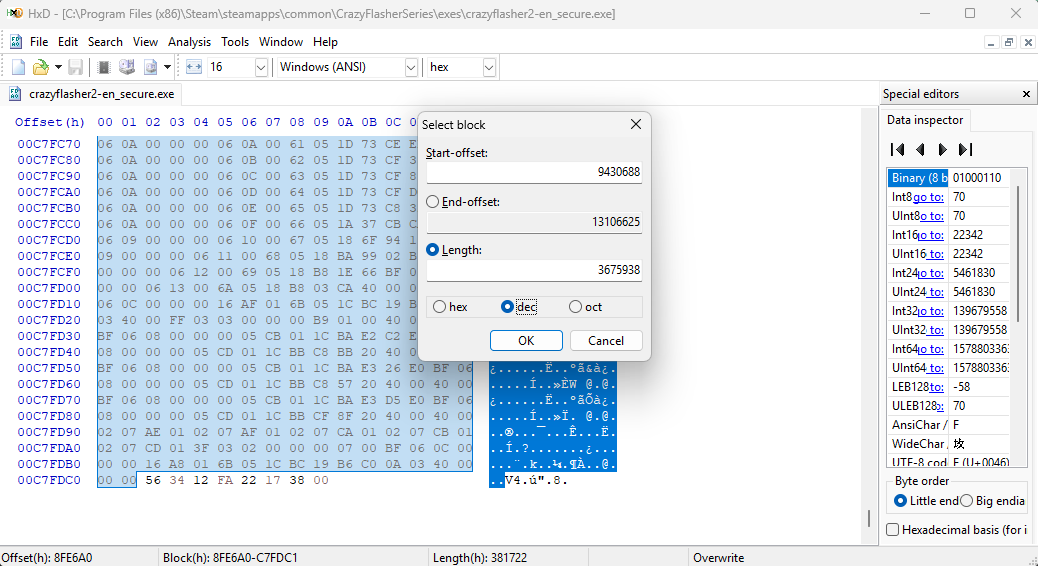This screenshot has width=1038, height=566.
Task: Select the oct radio option
Action: 576,307
